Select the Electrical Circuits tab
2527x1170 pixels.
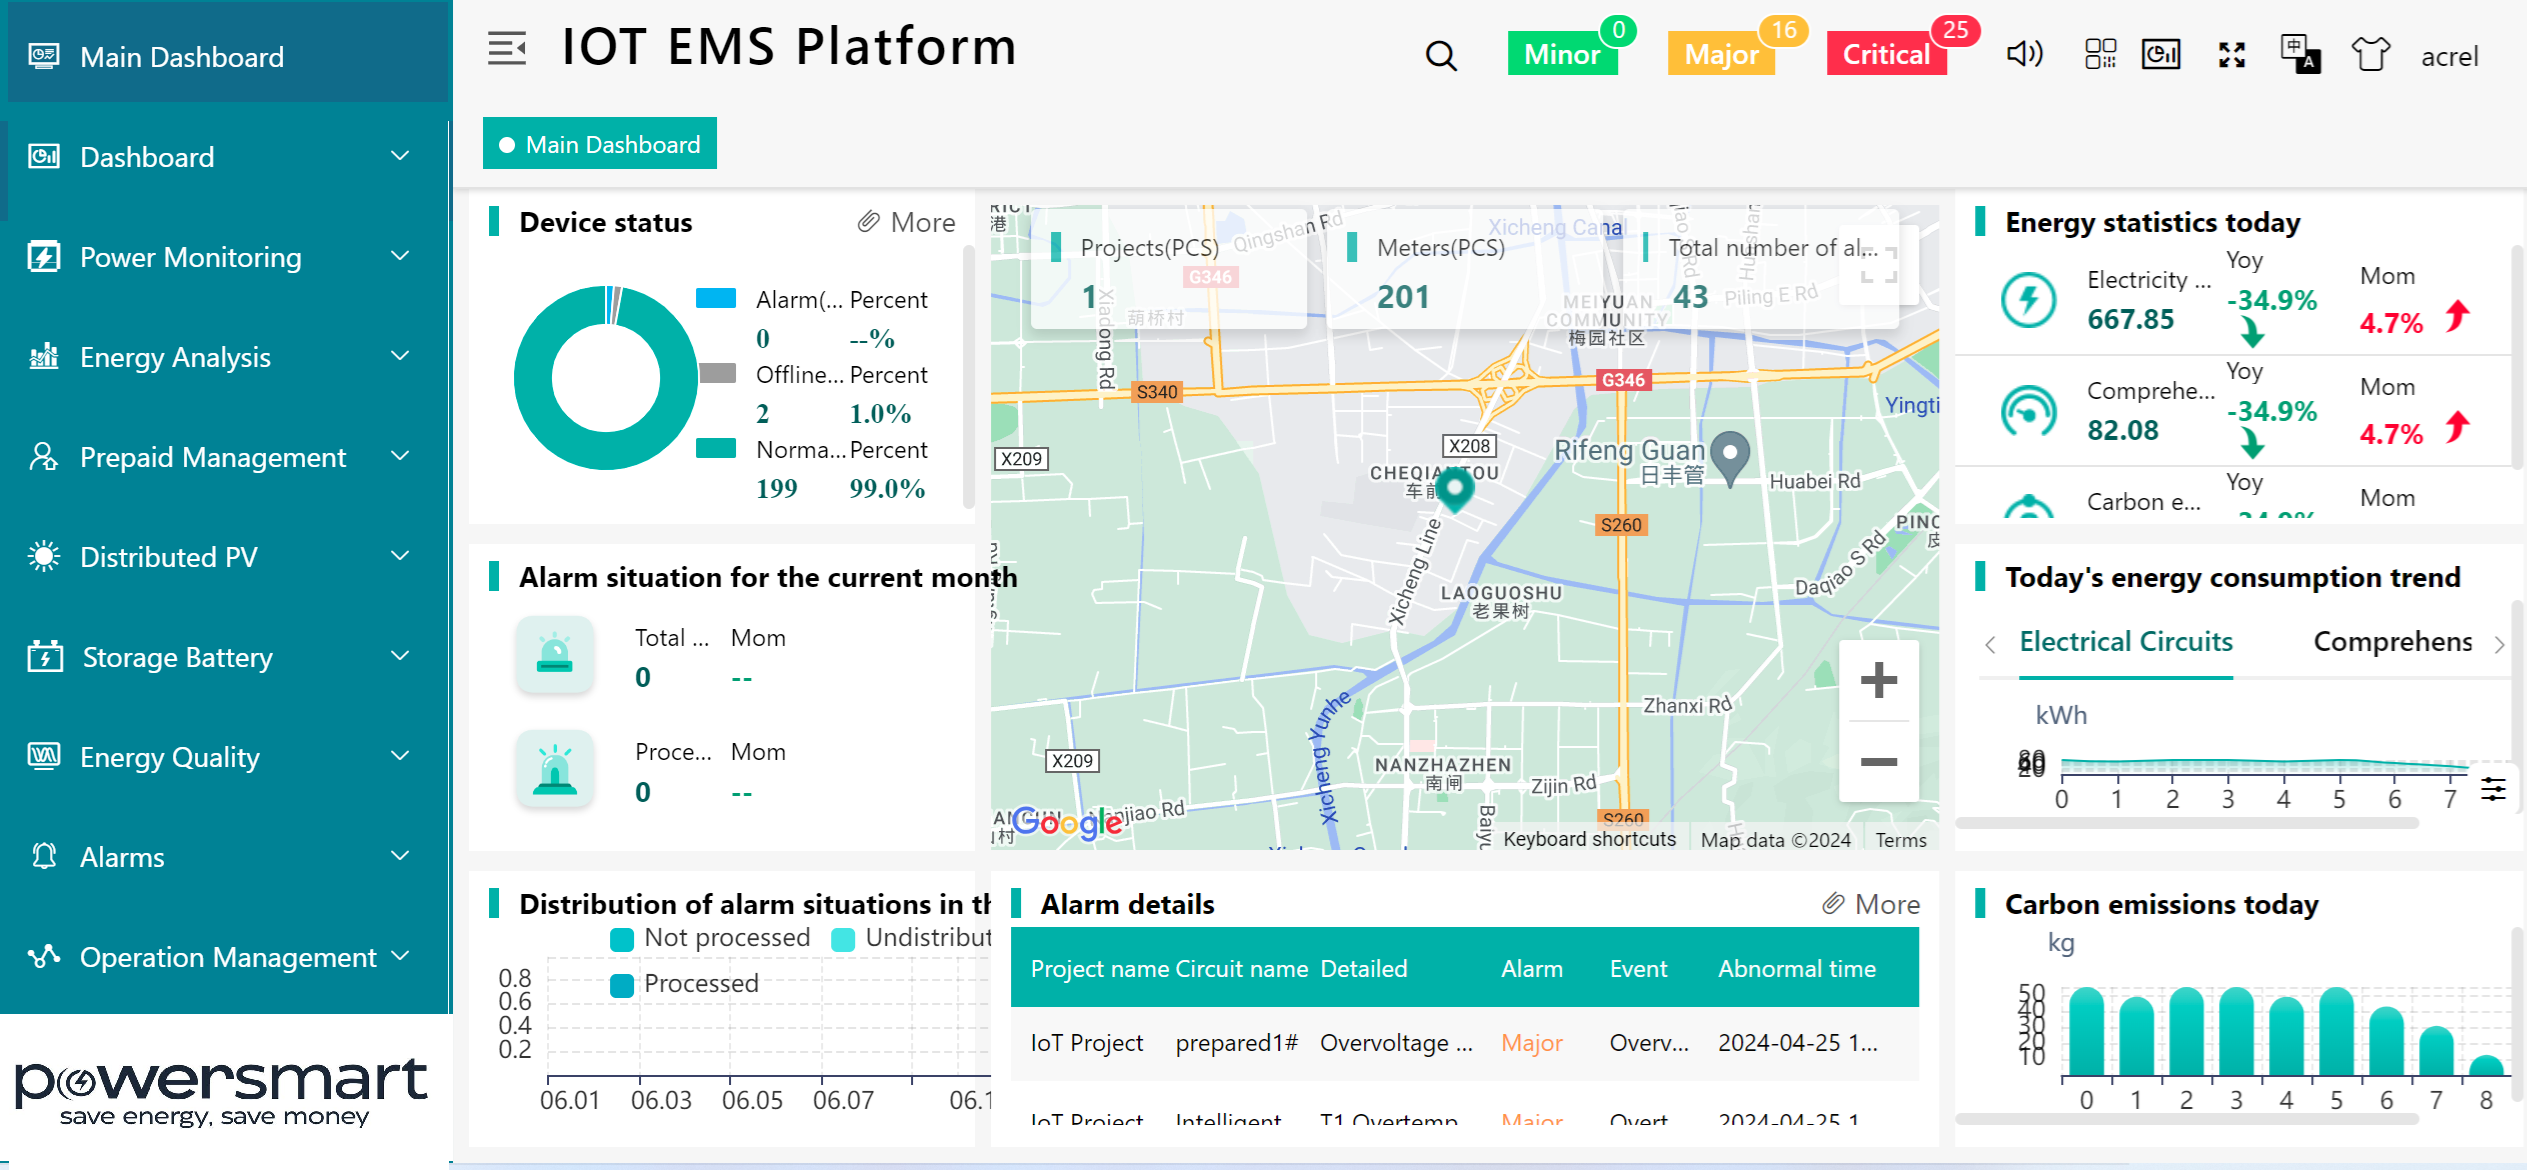pos(2126,642)
